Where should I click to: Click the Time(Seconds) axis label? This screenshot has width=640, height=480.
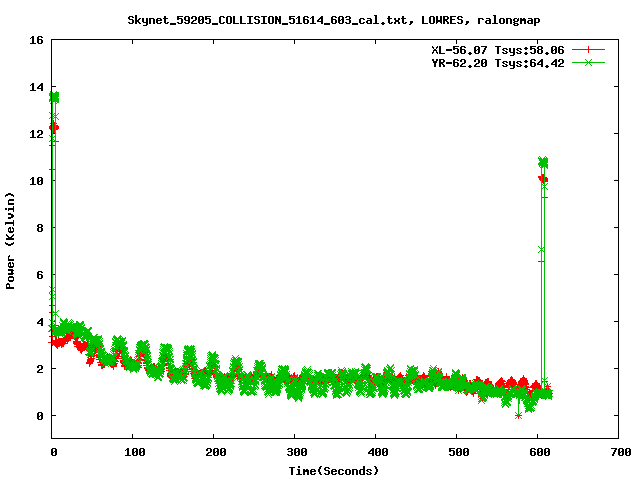coord(334,471)
